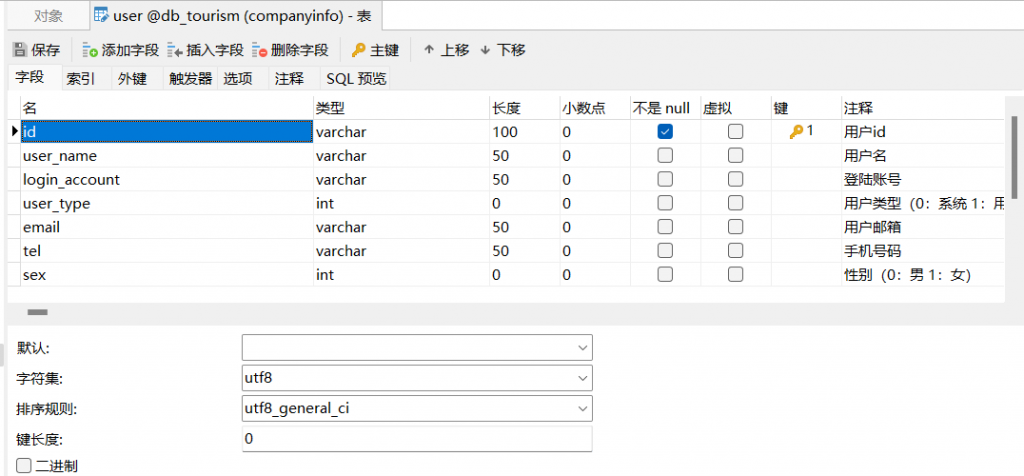Click the key icon in id row

[x=797, y=132]
